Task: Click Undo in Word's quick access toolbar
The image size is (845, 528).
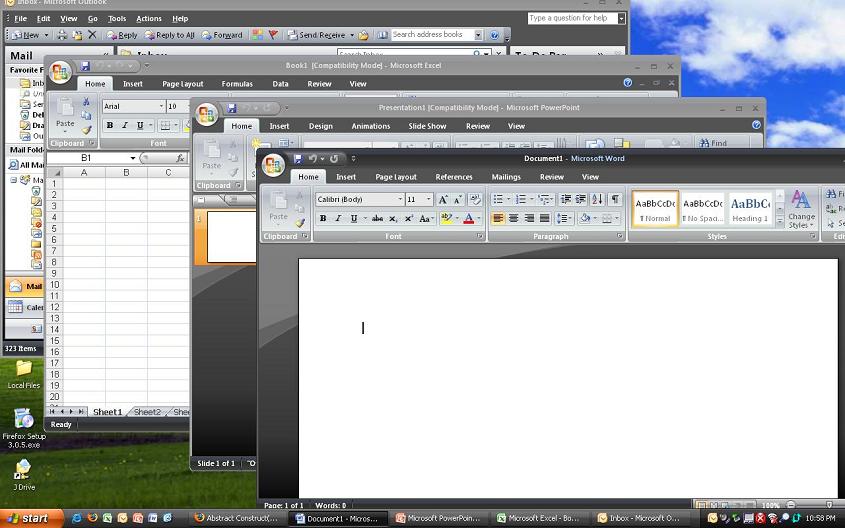Action: tap(313, 158)
